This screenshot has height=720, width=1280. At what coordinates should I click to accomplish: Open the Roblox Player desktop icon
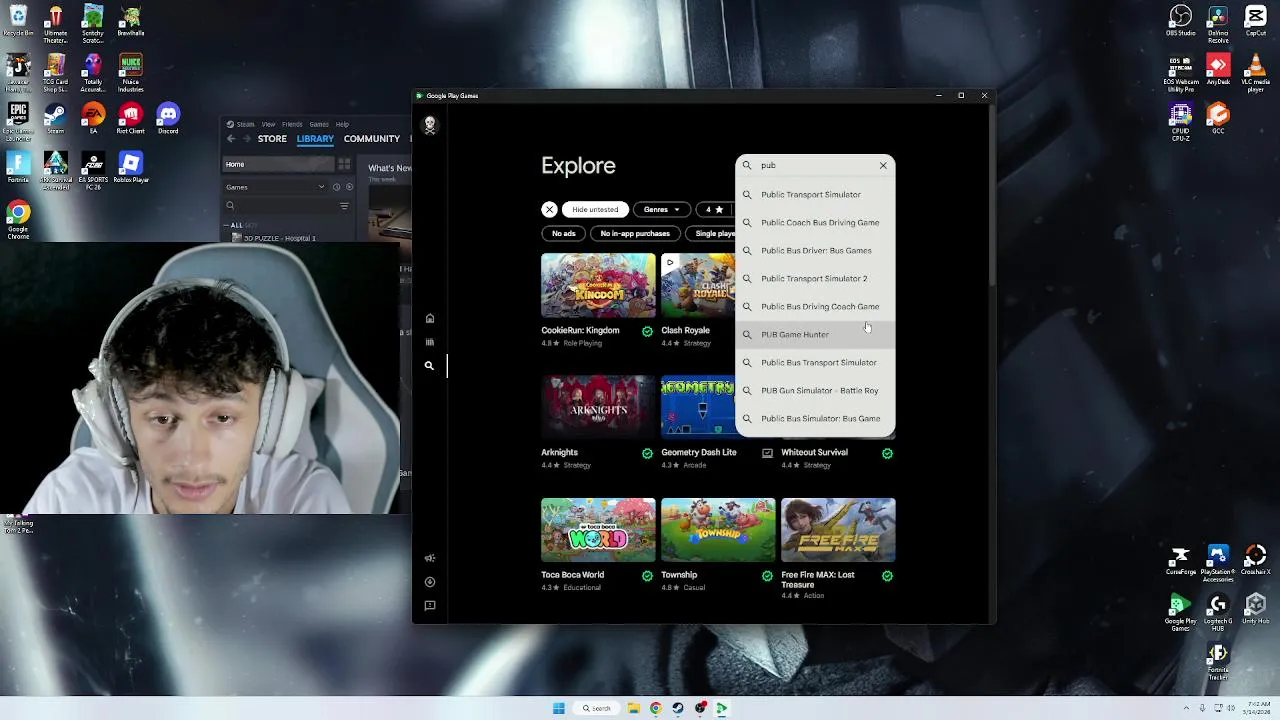pyautogui.click(x=130, y=168)
